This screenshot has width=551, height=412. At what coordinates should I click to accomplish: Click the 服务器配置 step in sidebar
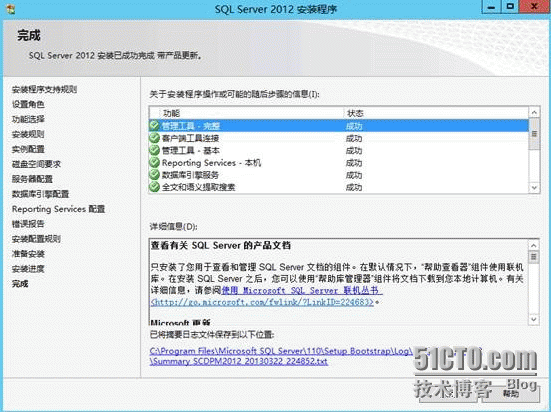click(32, 179)
